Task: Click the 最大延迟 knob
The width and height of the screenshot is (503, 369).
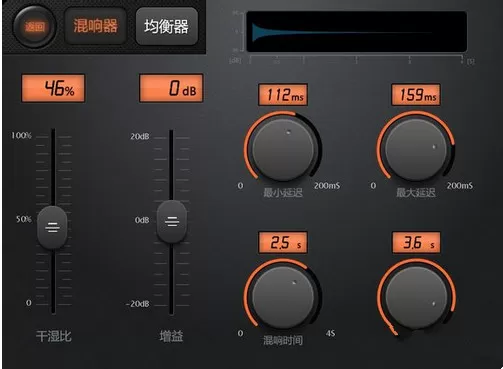Action: point(416,150)
